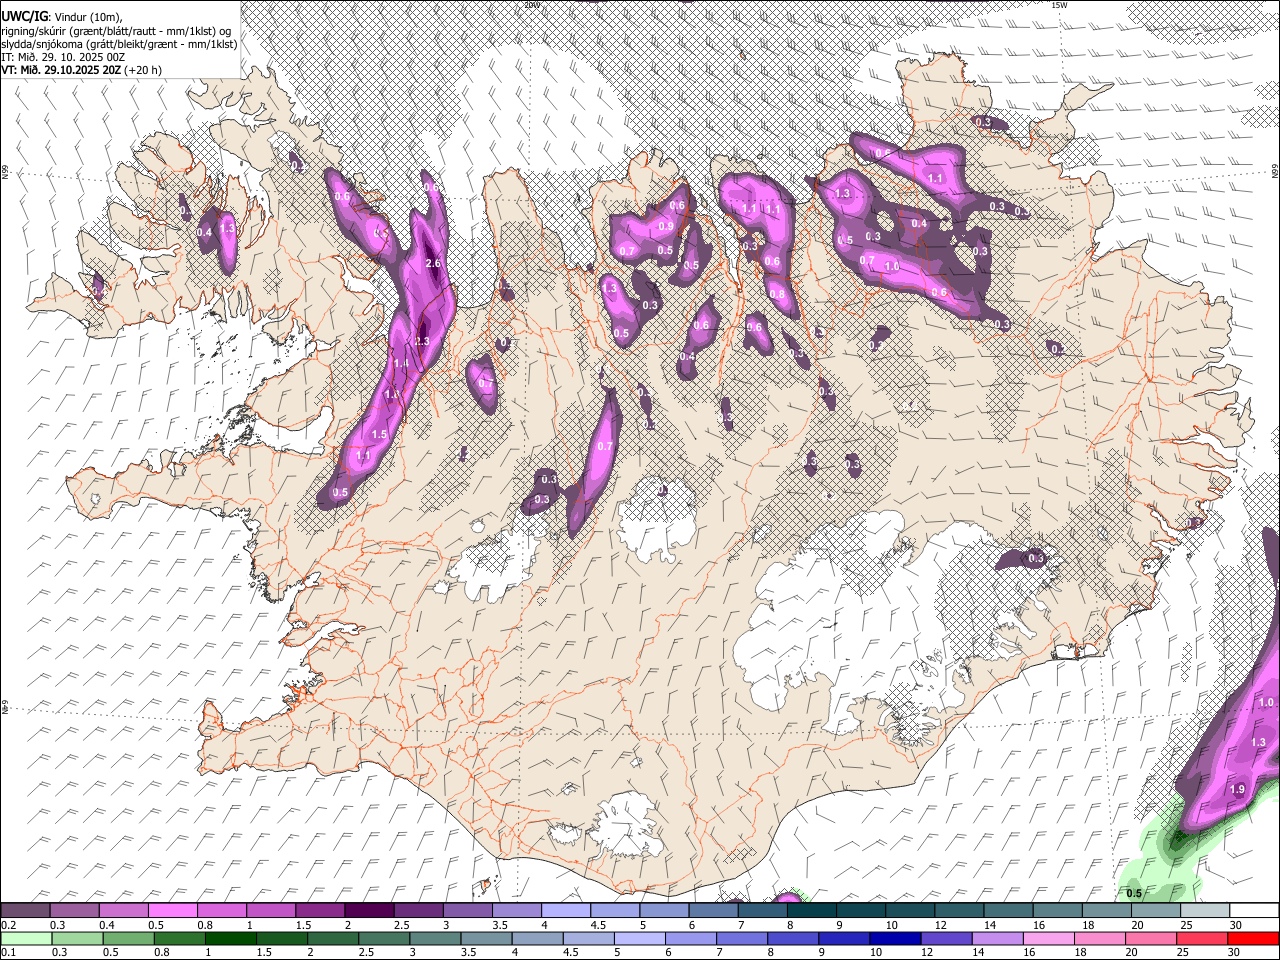Click the 0.5 value inside the green rain area
The width and height of the screenshot is (1280, 960).
[1134, 894]
